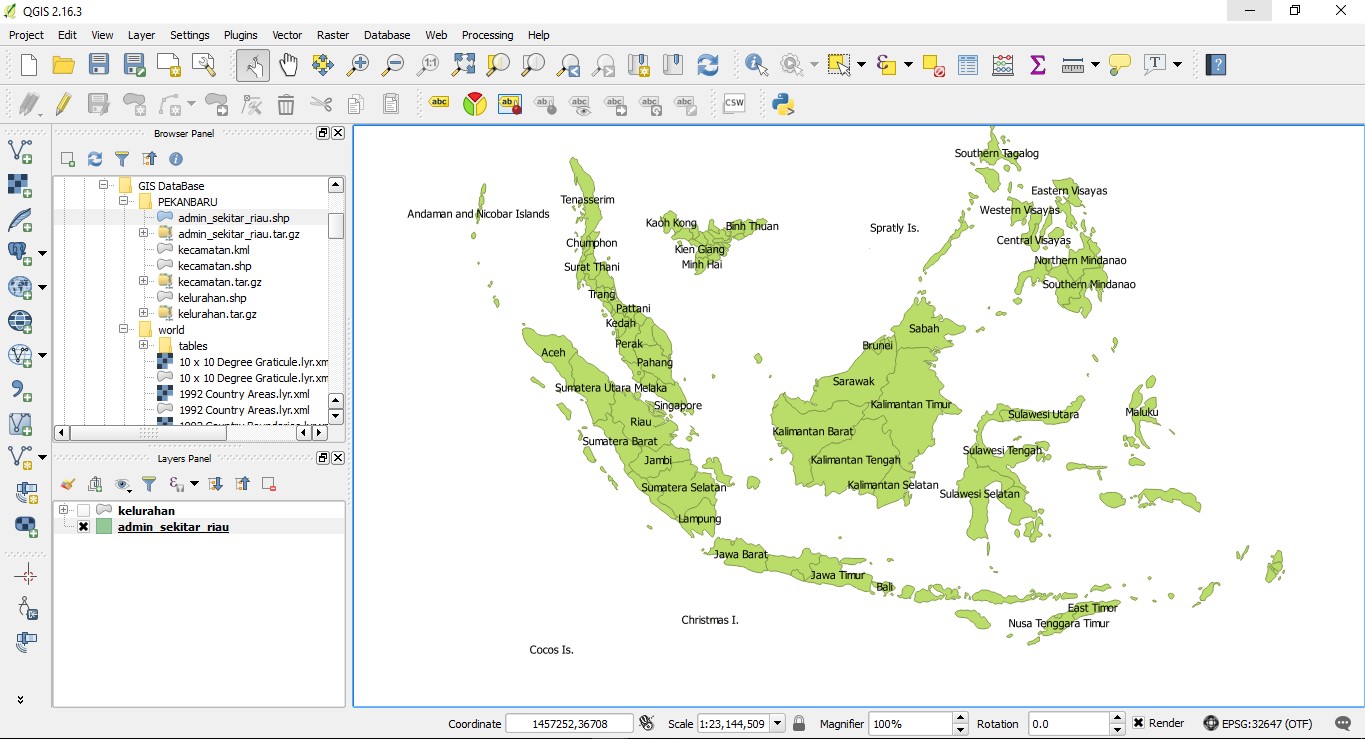Open the Field Calculator icon

(x=1002, y=64)
